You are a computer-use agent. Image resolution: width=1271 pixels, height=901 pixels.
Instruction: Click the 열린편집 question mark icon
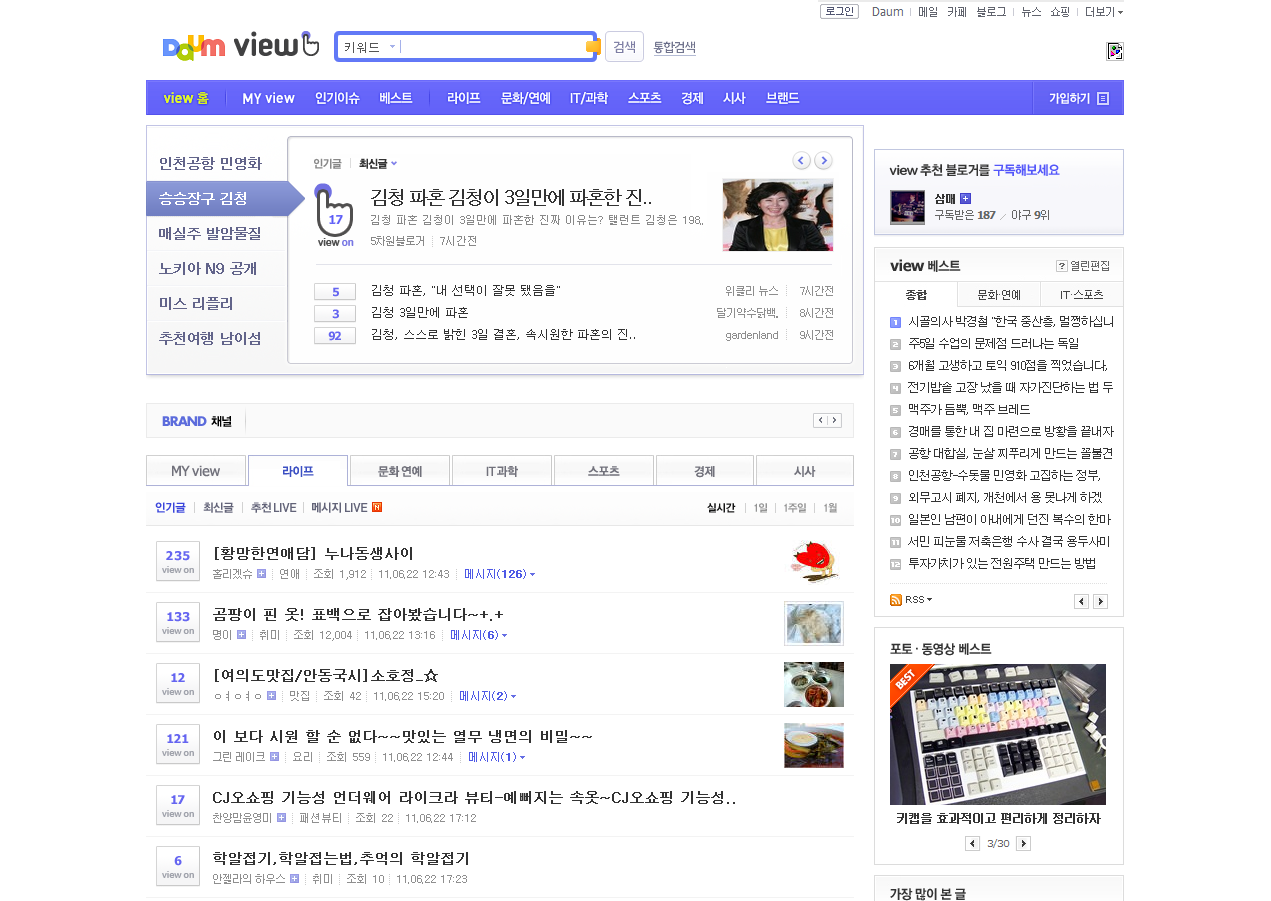(x=1062, y=266)
